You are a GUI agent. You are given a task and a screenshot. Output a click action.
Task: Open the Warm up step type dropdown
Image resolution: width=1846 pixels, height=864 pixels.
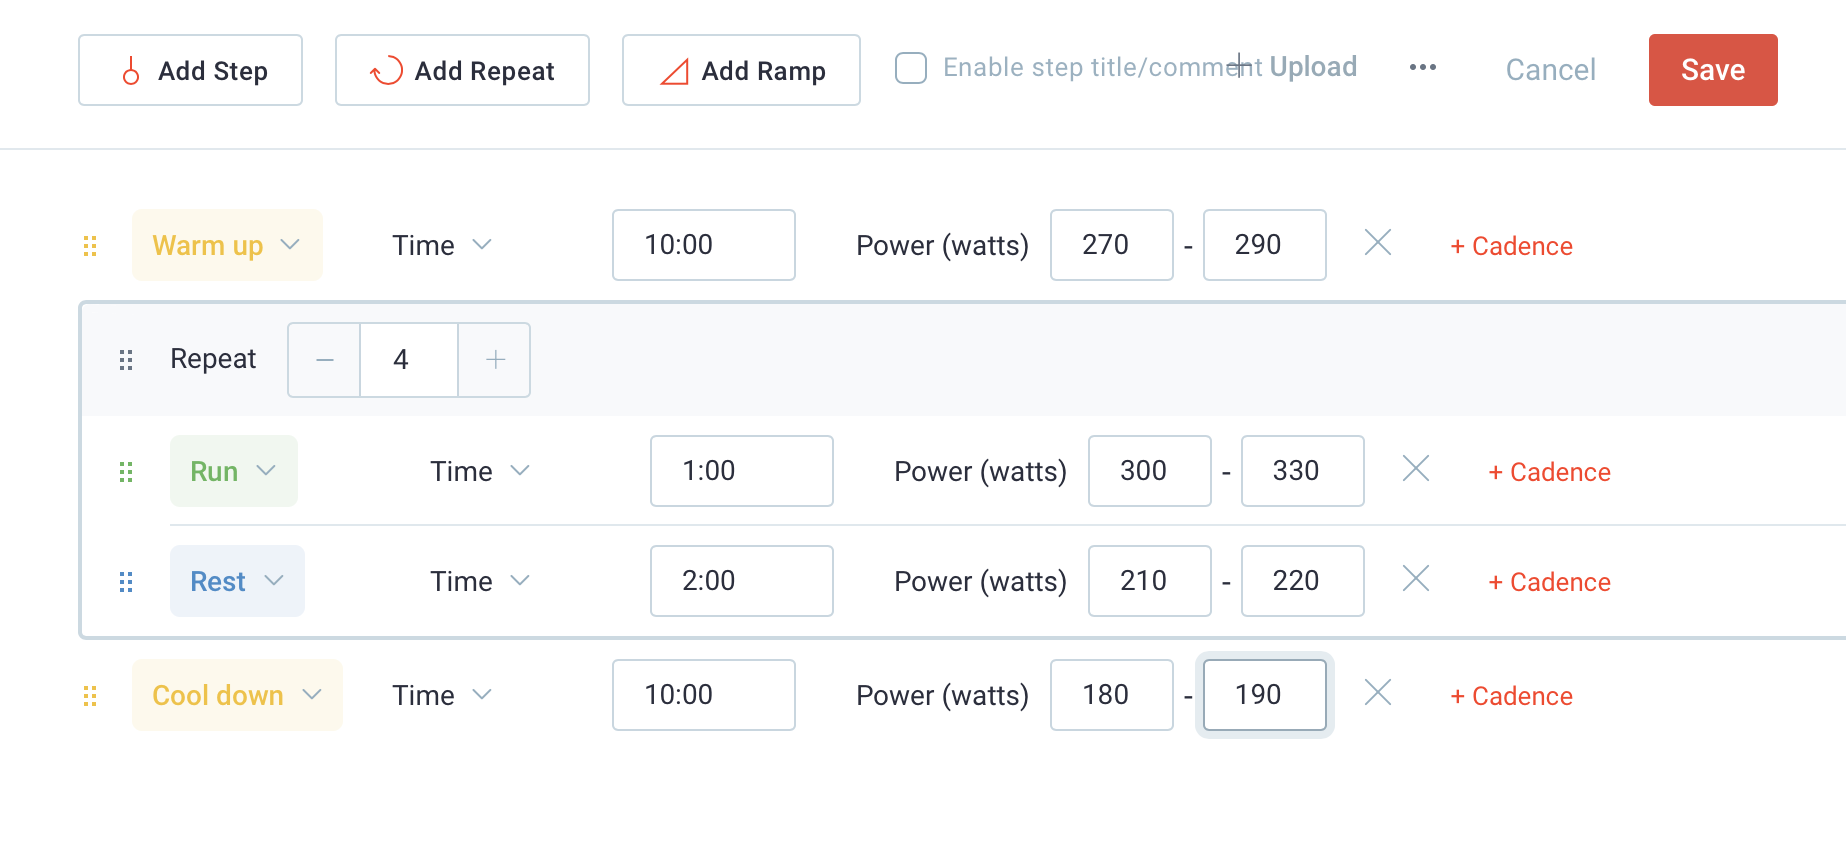tap(227, 245)
